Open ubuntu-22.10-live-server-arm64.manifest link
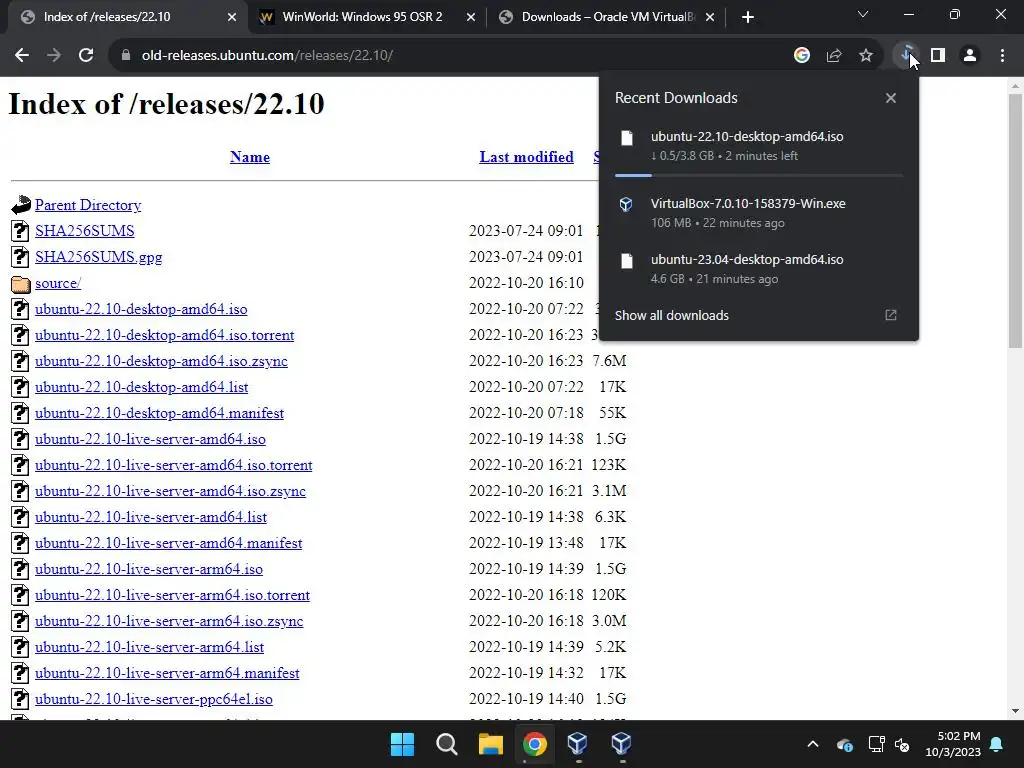The image size is (1024, 768). click(167, 673)
